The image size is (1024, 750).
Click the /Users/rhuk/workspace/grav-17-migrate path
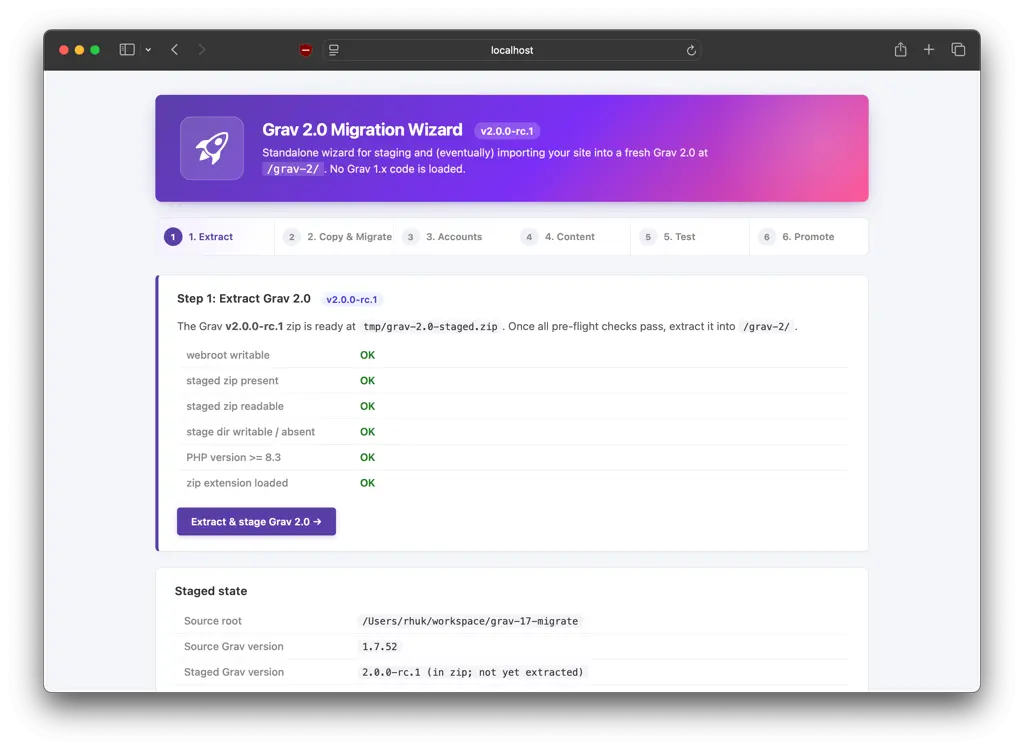(x=470, y=621)
